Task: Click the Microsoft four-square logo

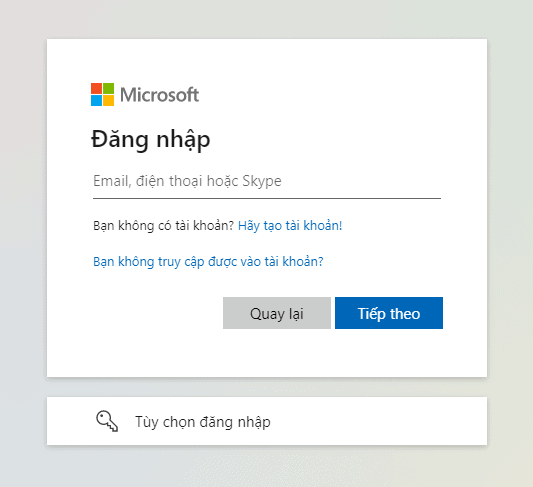Action: 102,94
